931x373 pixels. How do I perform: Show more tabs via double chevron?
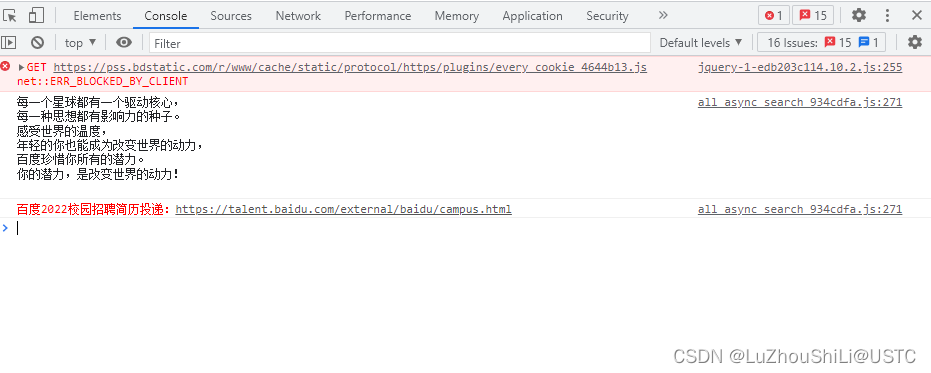pos(663,15)
